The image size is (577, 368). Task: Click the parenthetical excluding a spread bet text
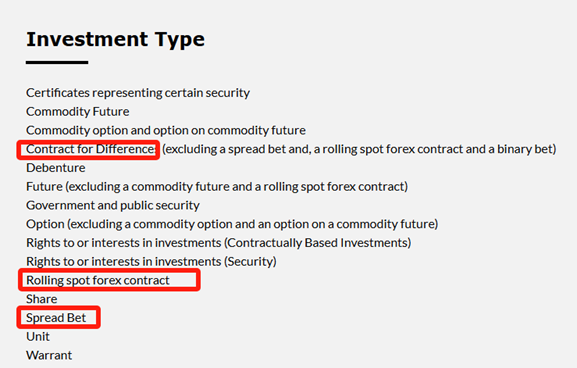pos(359,149)
